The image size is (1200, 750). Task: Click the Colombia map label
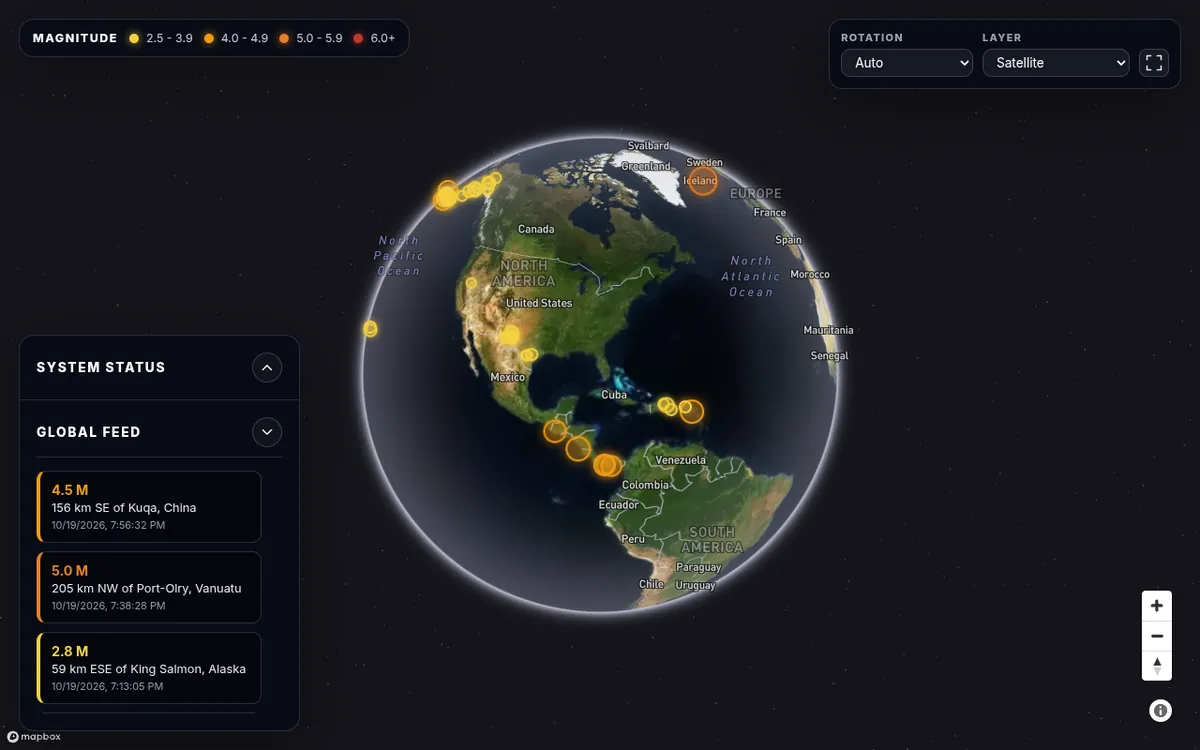(645, 485)
